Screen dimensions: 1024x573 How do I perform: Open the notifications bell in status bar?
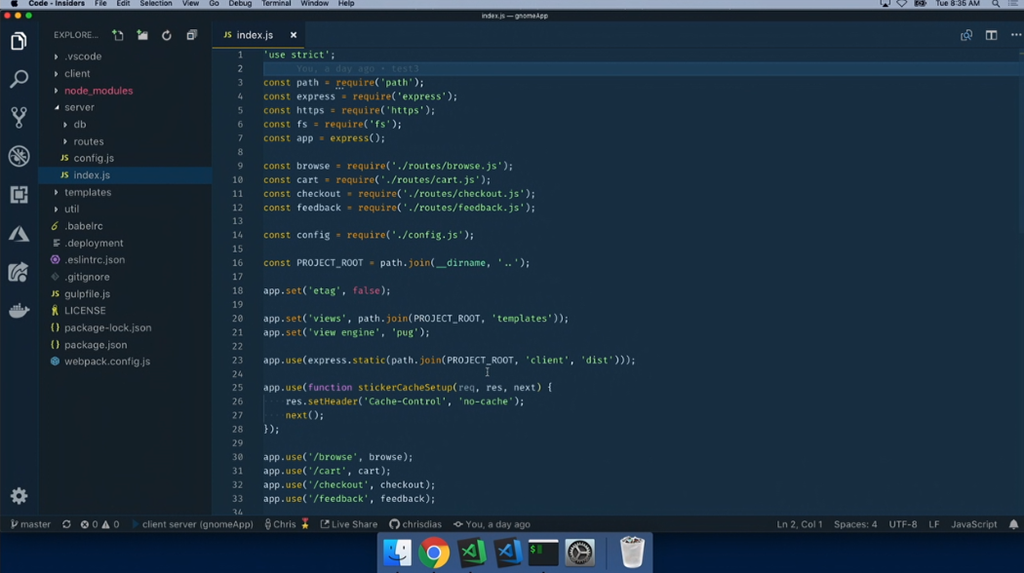point(1013,524)
